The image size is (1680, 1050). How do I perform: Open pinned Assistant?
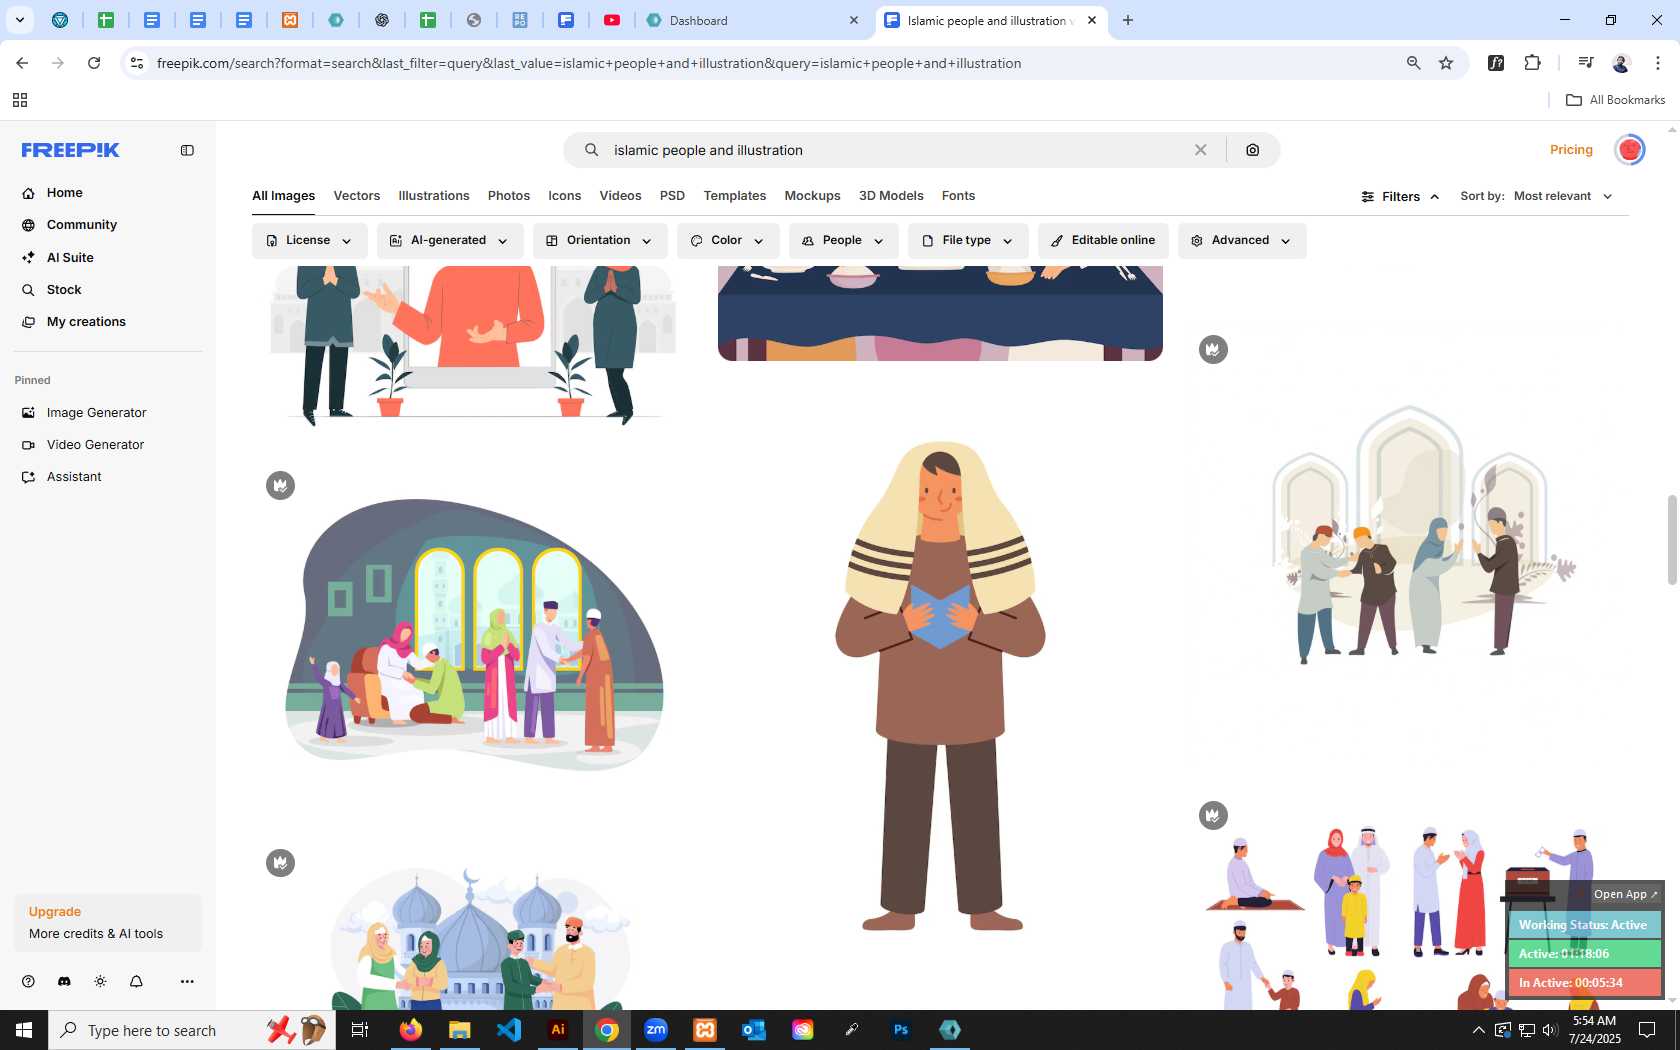[74, 477]
